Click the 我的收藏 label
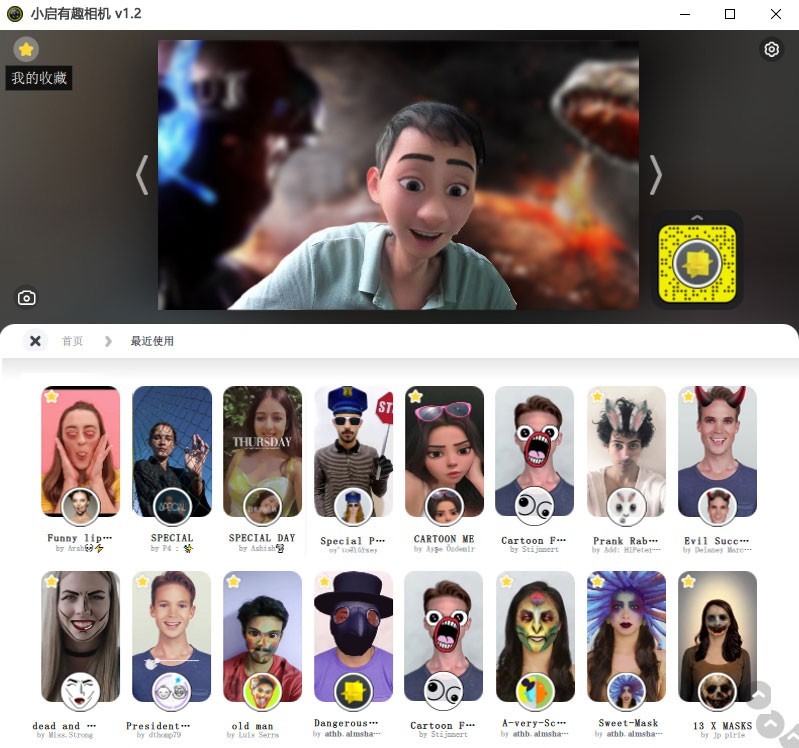 pyautogui.click(x=39, y=78)
